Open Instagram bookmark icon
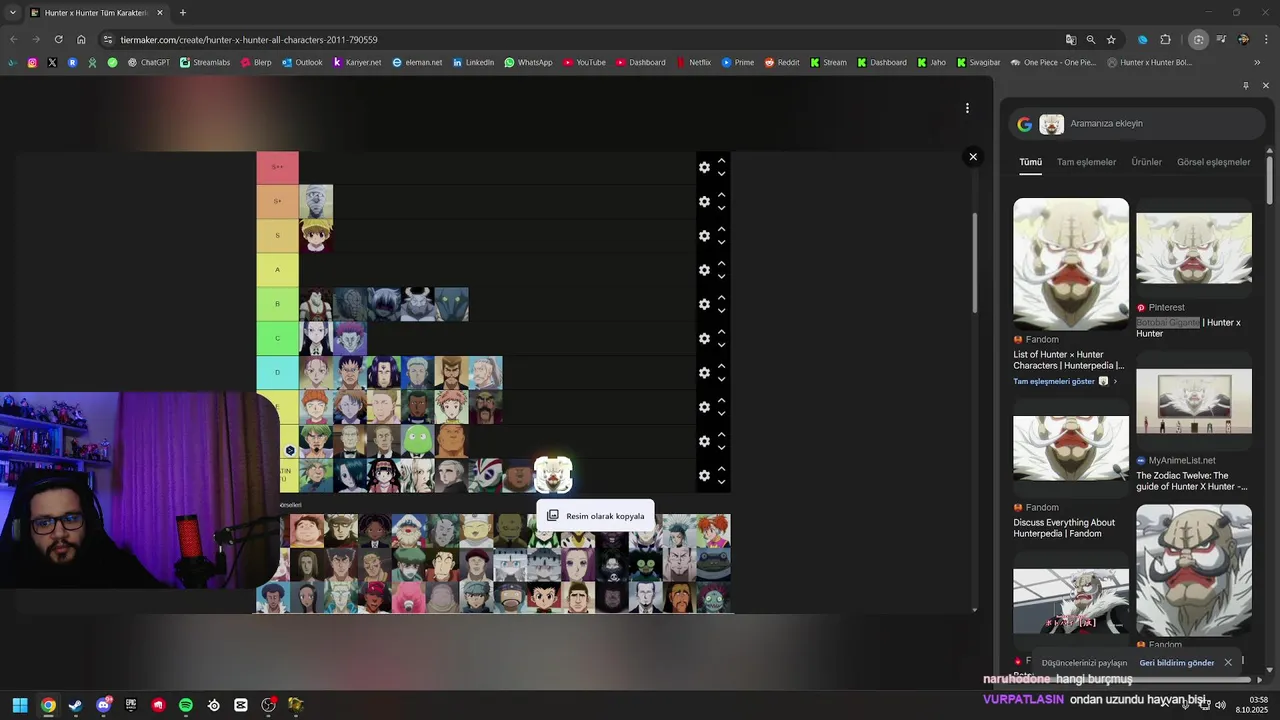This screenshot has height=720, width=1280. point(32,62)
